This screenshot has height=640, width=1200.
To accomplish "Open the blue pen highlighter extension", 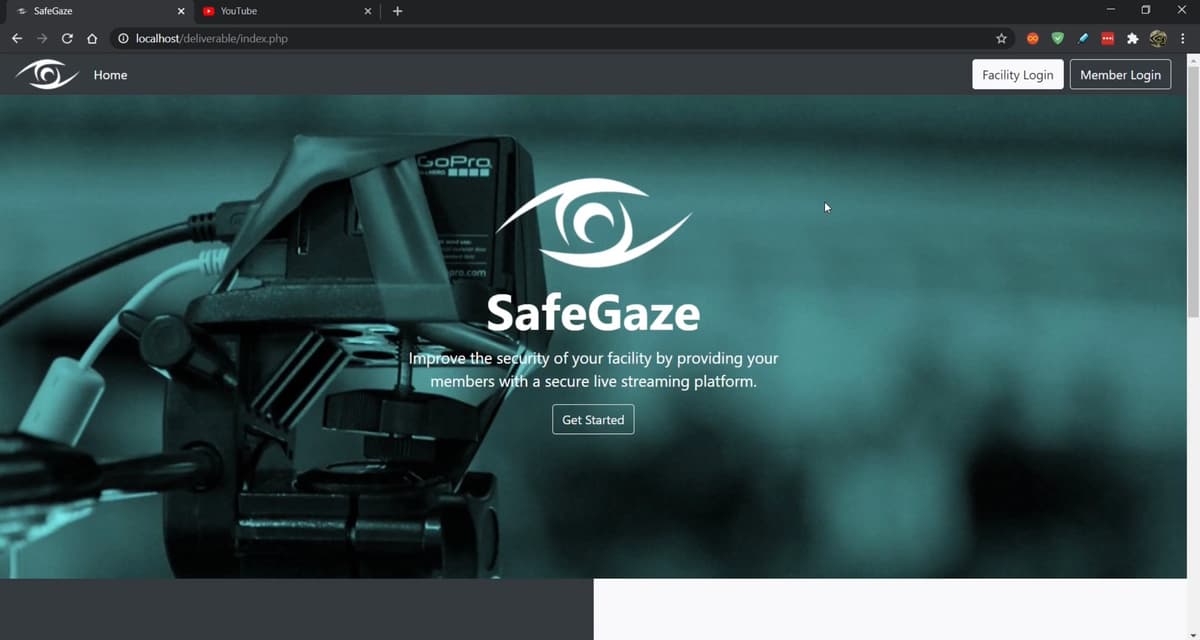I will coord(1083,39).
